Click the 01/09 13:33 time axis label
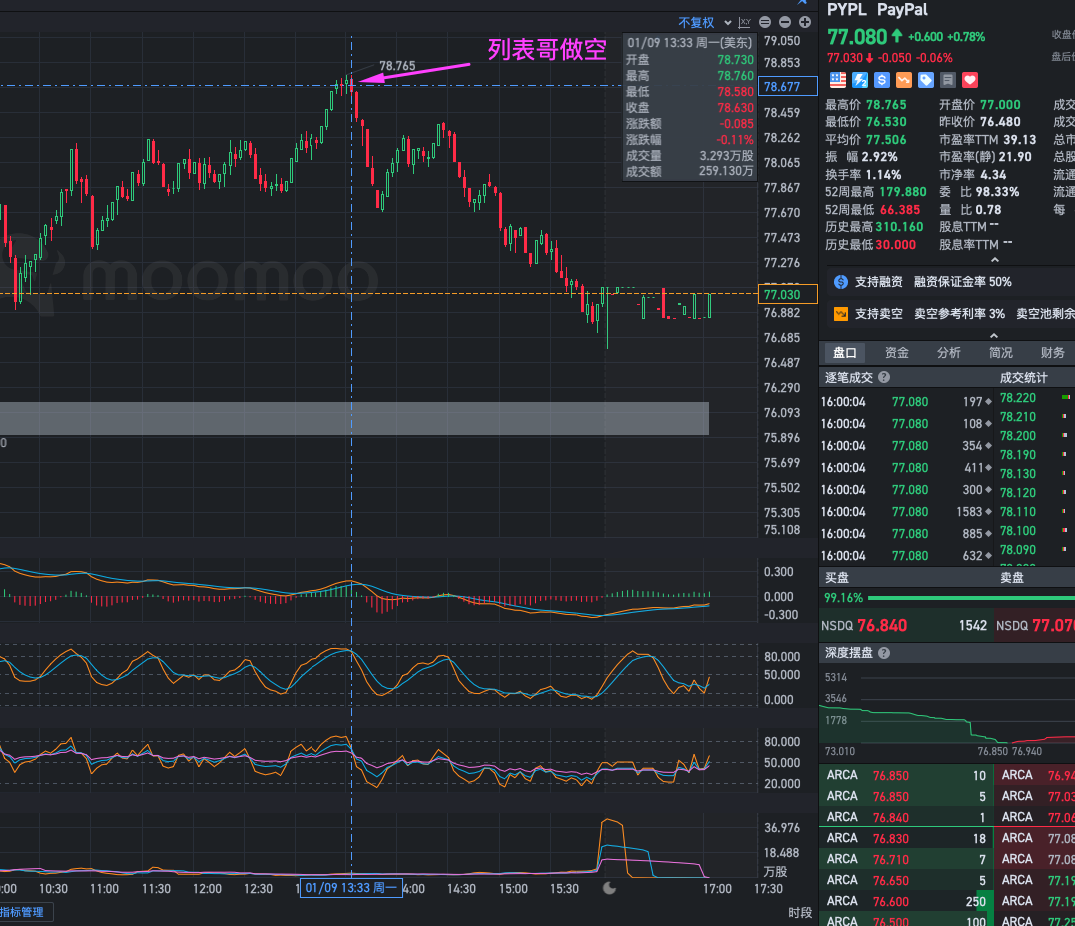The image size is (1075, 926). pos(351,888)
